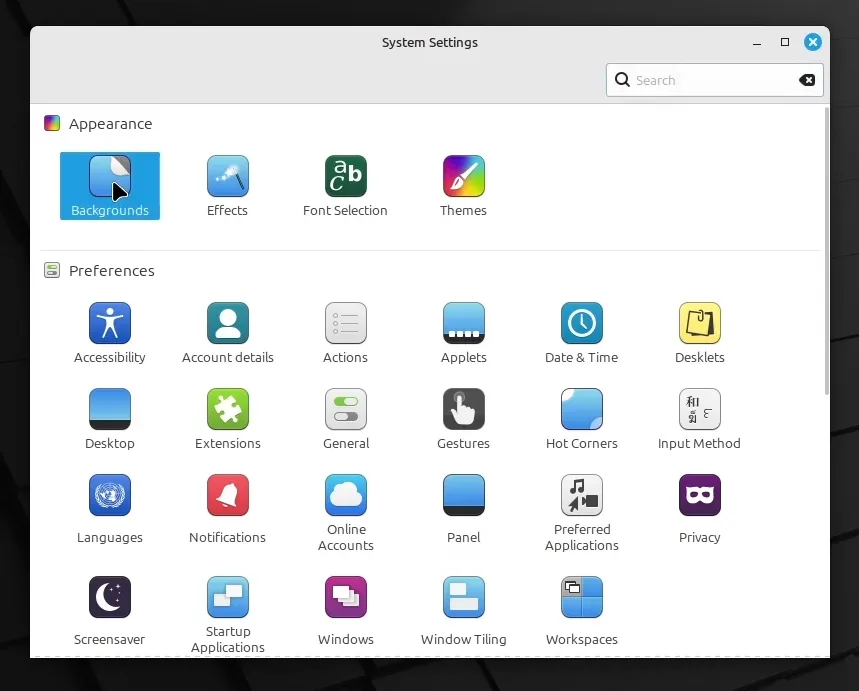Viewport: 859px width, 691px height.
Task: Open Account details
Action: 227,330
